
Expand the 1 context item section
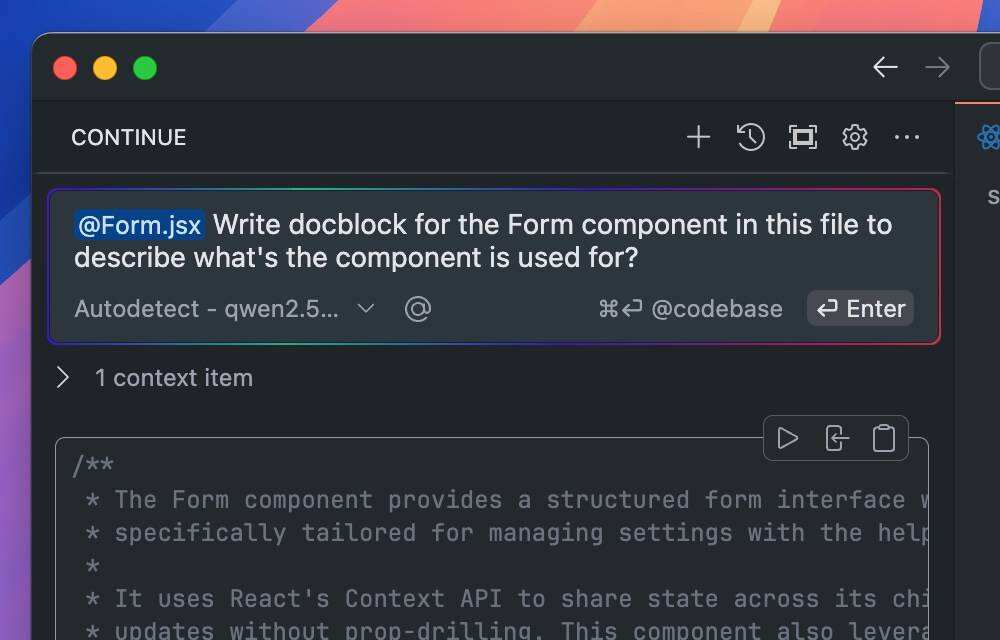coord(64,378)
